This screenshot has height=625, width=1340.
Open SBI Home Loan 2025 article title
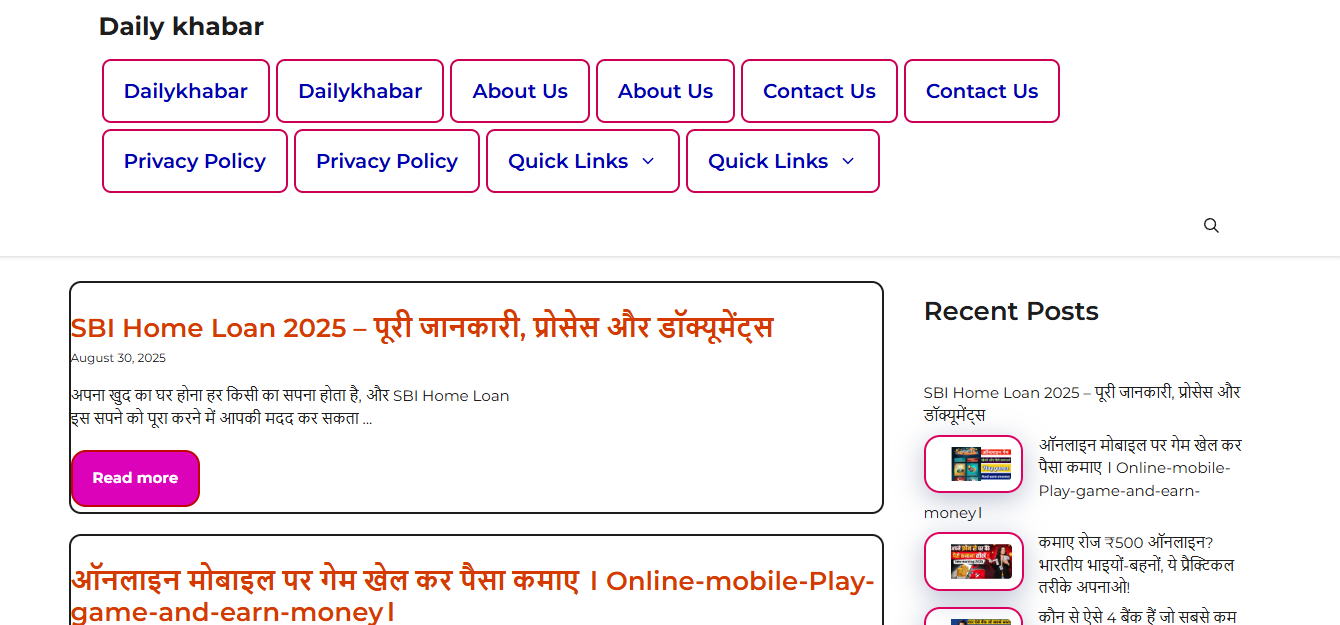422,327
